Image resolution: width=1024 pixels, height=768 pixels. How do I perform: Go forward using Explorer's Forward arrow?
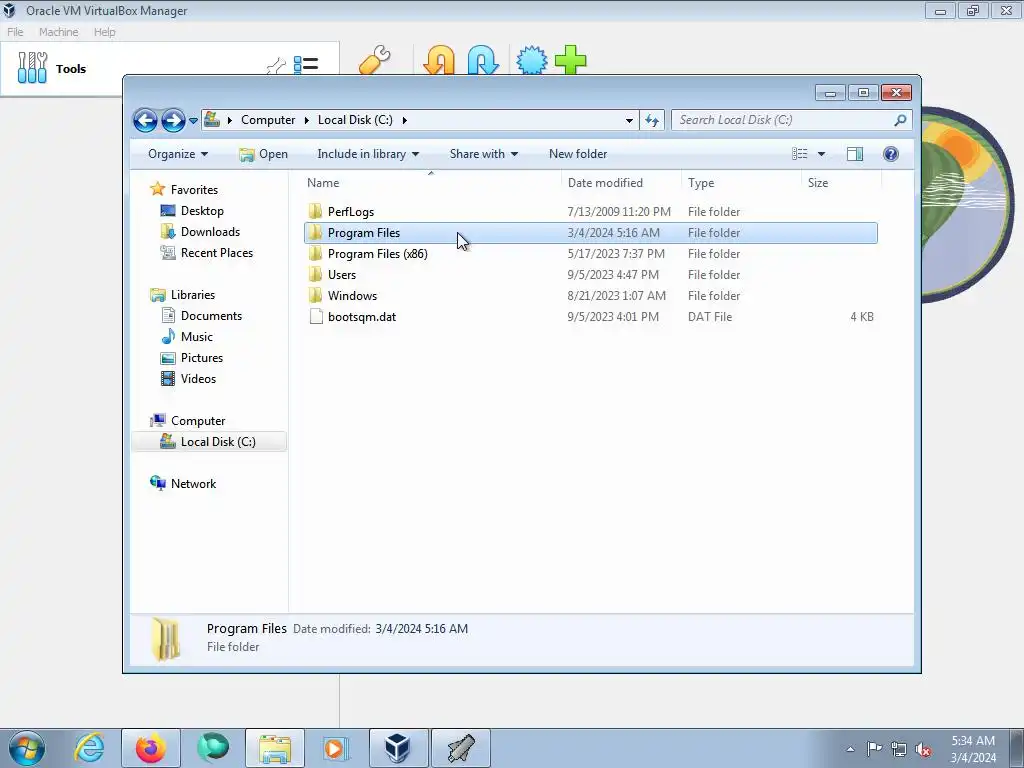(173, 120)
